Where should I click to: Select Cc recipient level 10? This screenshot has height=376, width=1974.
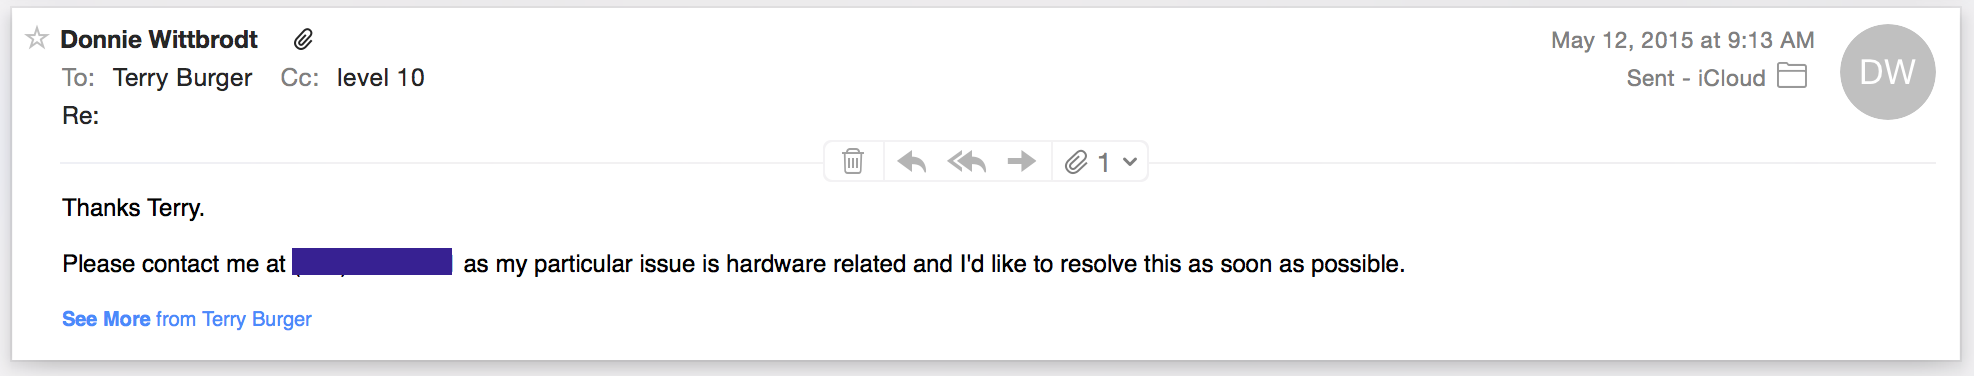(x=381, y=78)
